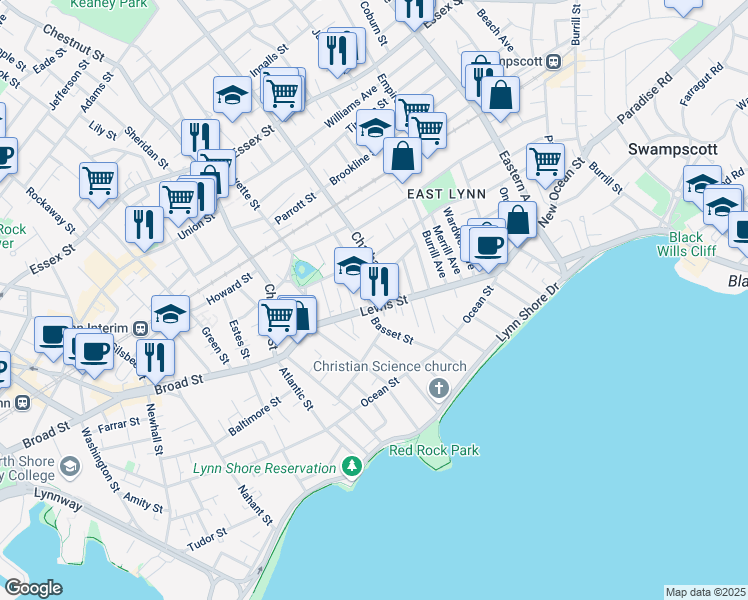Select the Nahant St label
Screen dimensions: 748x600
pyautogui.click(x=256, y=505)
